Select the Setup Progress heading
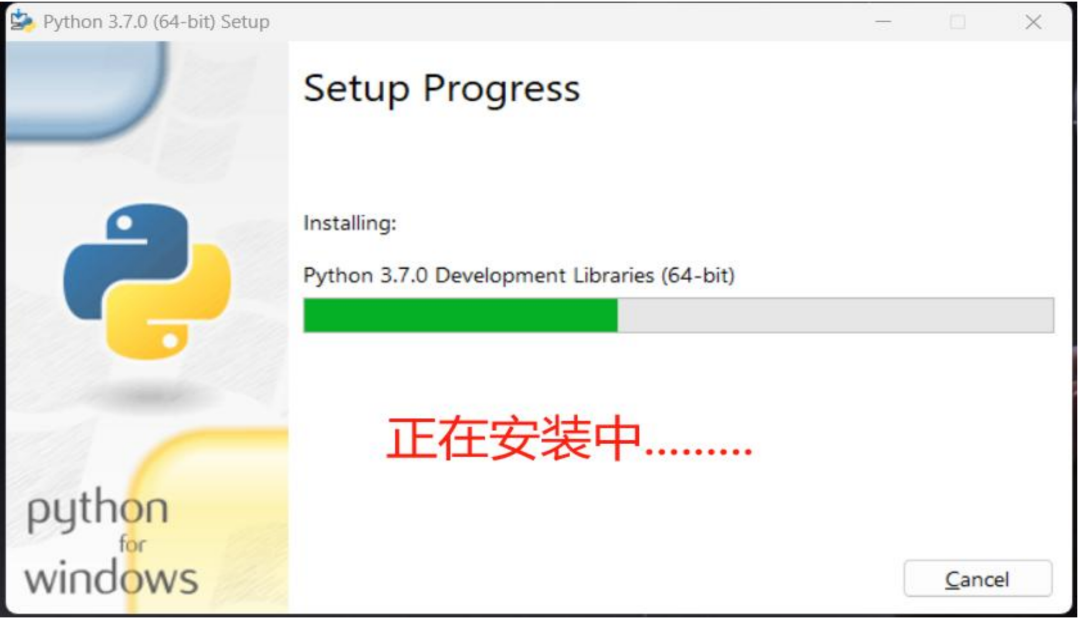Screen dimensions: 1080x619 pyautogui.click(x=442, y=90)
